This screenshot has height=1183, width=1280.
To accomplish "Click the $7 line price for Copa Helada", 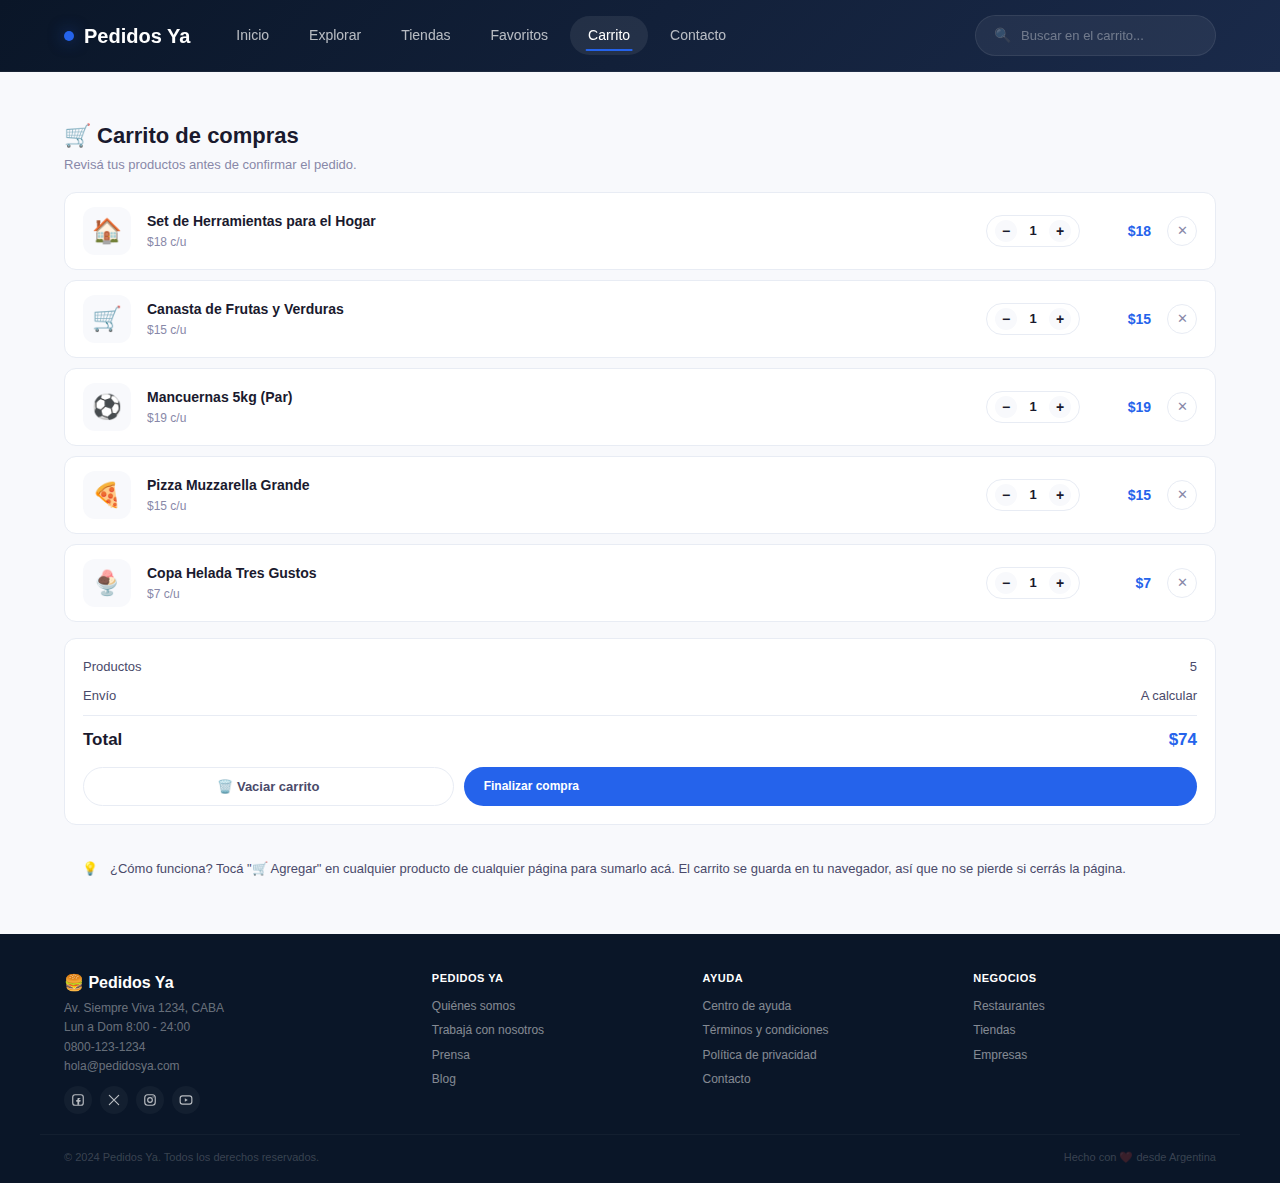I will tap(1143, 583).
